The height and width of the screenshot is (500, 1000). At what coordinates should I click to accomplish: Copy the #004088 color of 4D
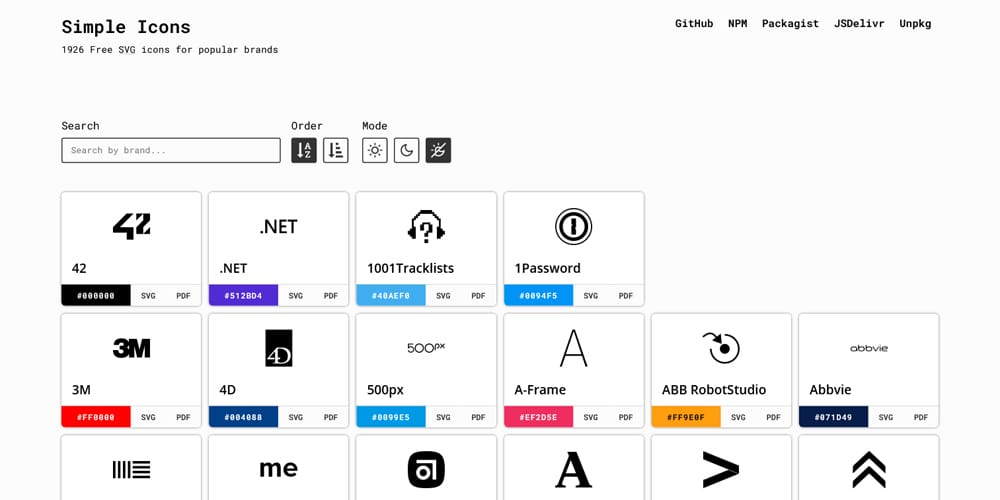243,417
